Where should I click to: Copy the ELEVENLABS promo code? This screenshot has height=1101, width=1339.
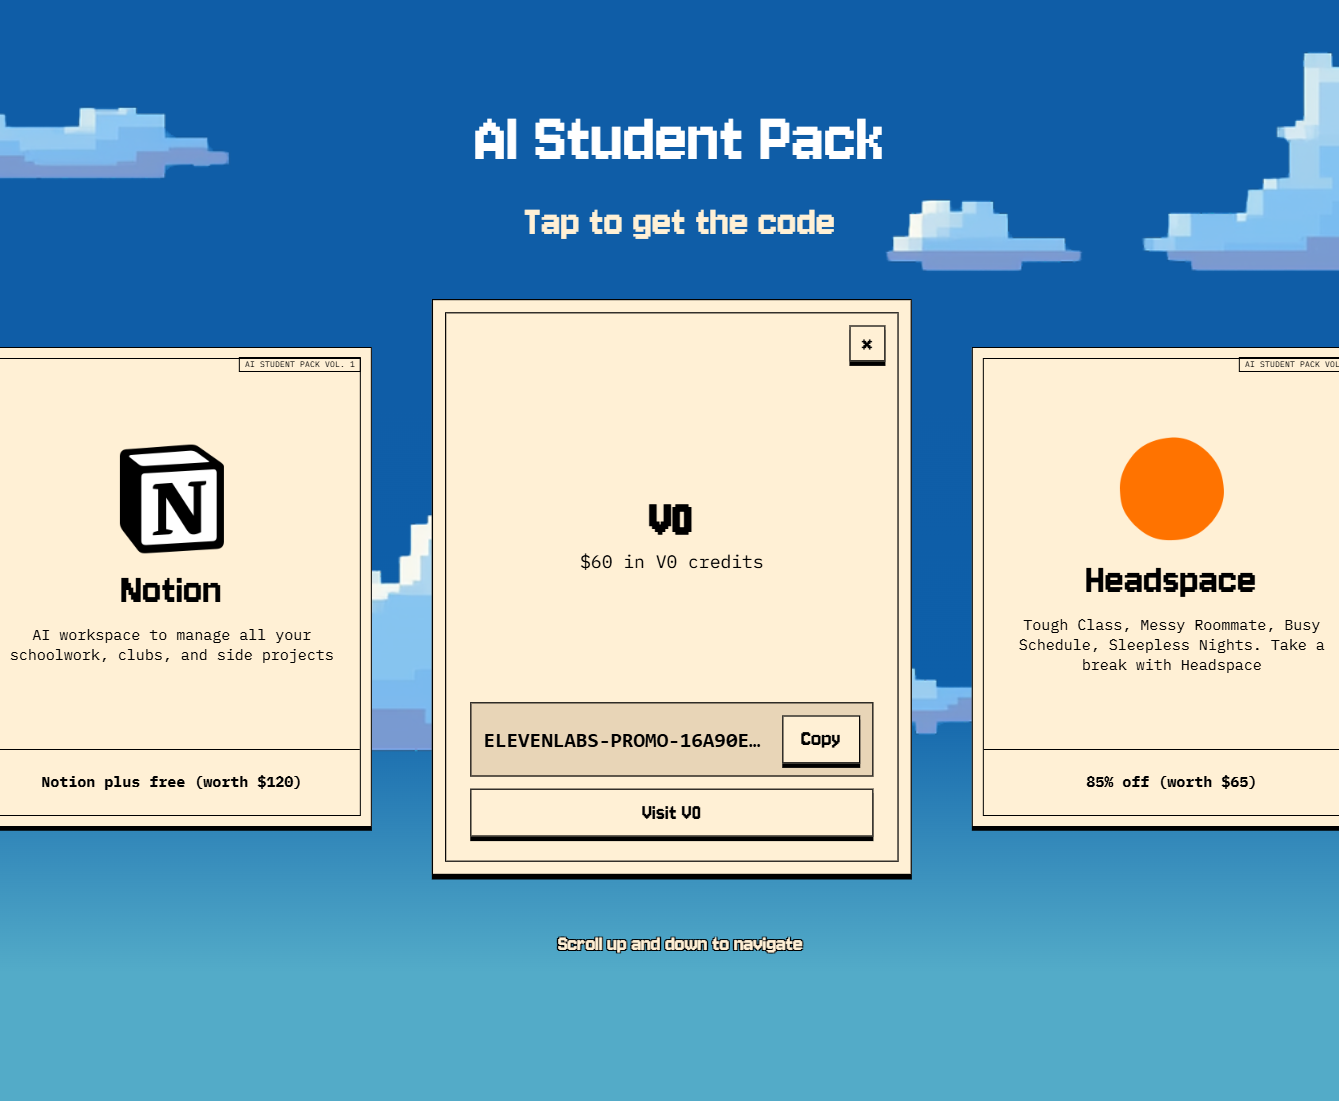[820, 740]
